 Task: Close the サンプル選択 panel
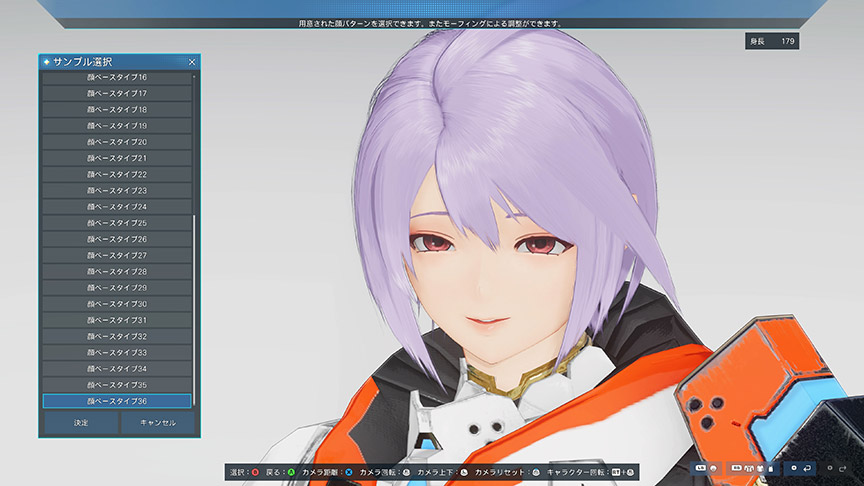192,62
